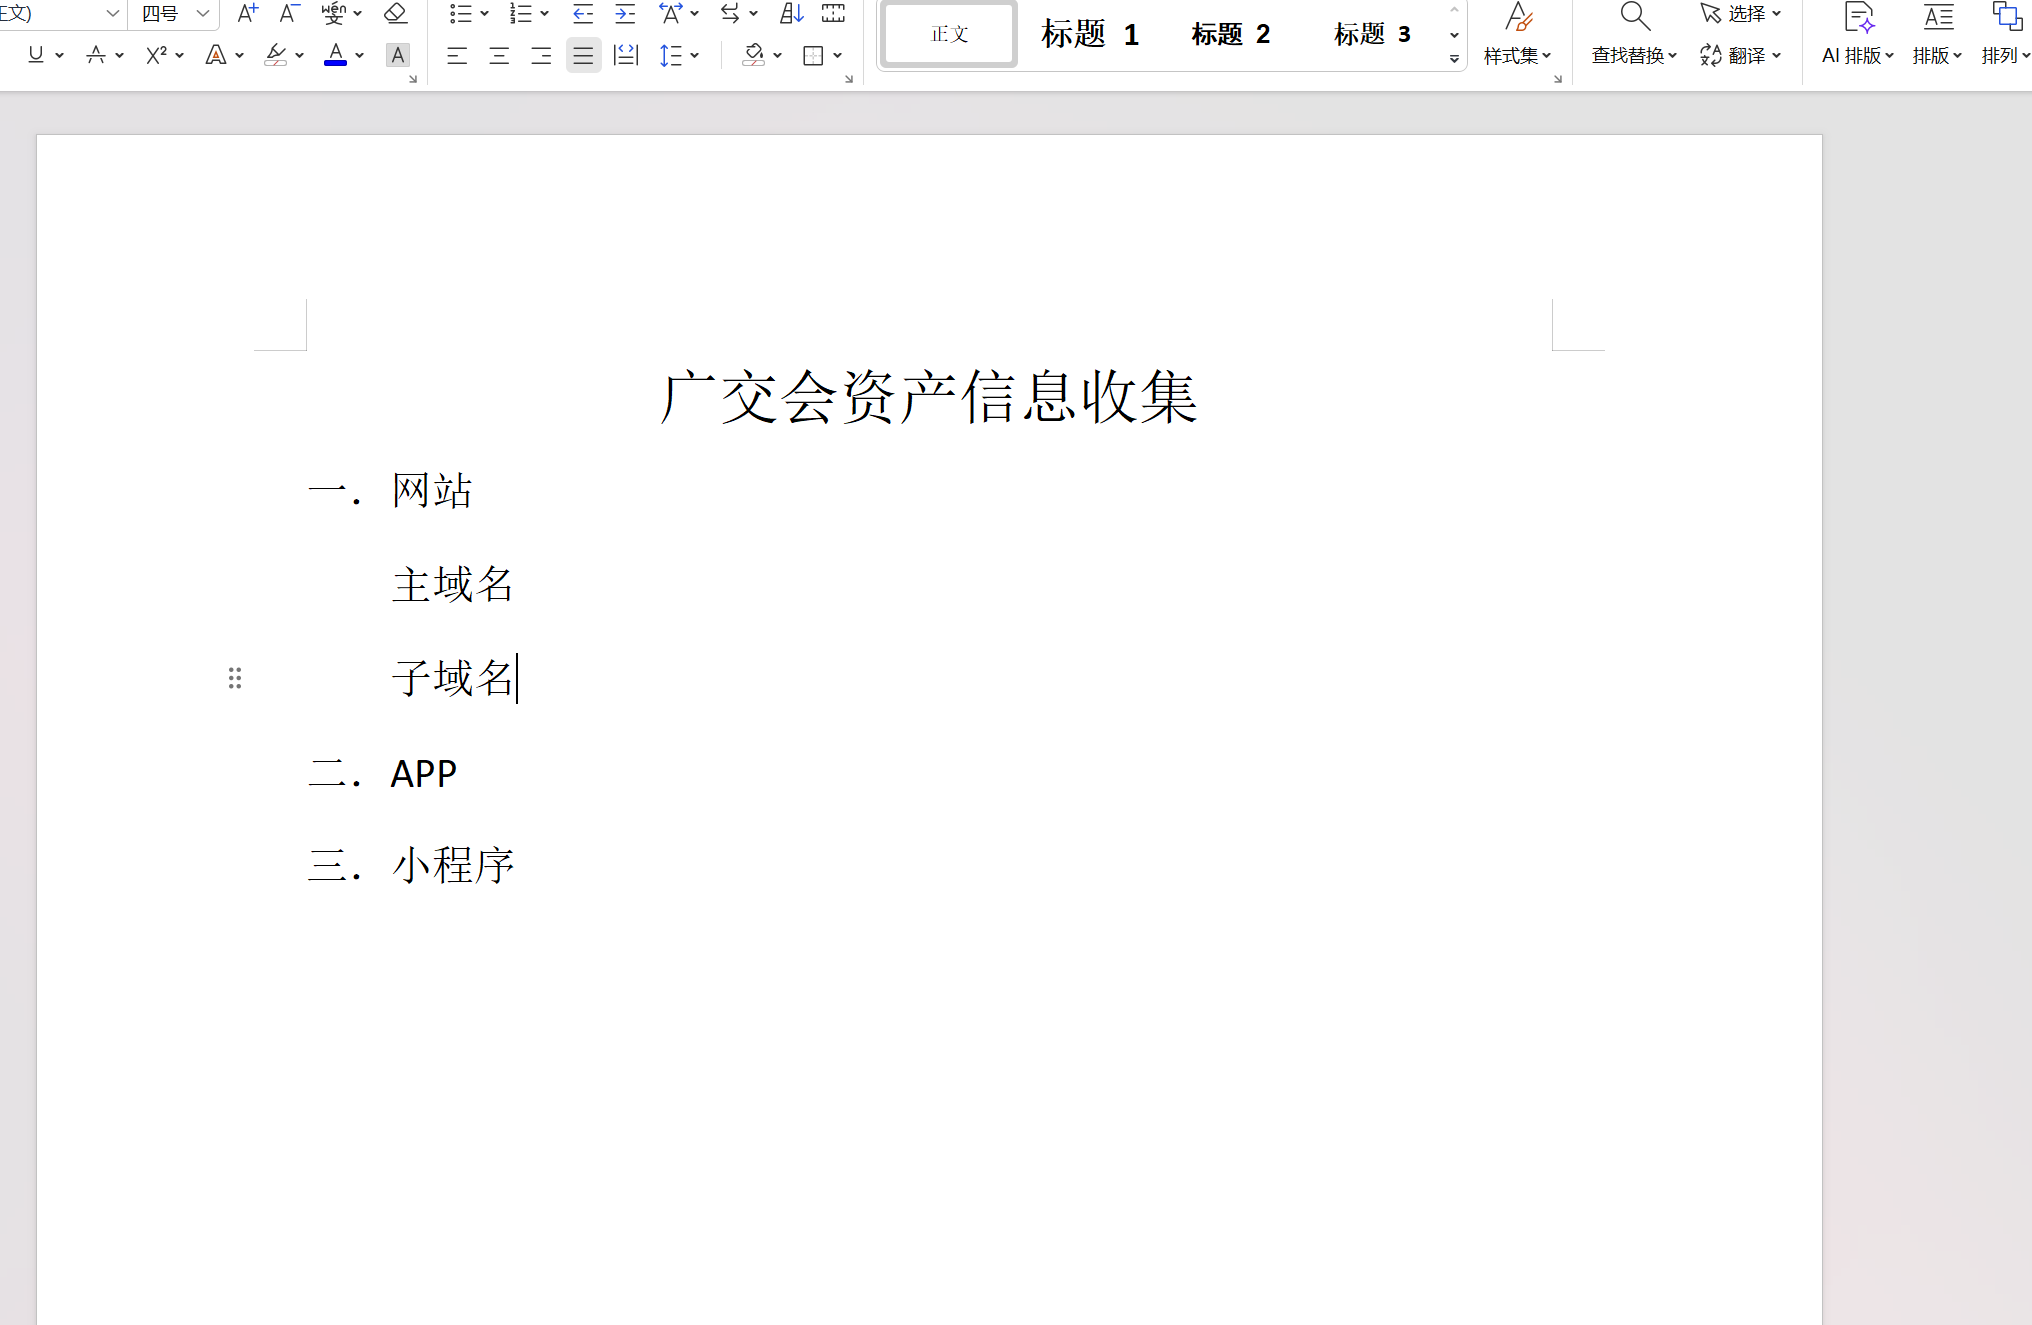Click the increase font size icon

pyautogui.click(x=248, y=13)
